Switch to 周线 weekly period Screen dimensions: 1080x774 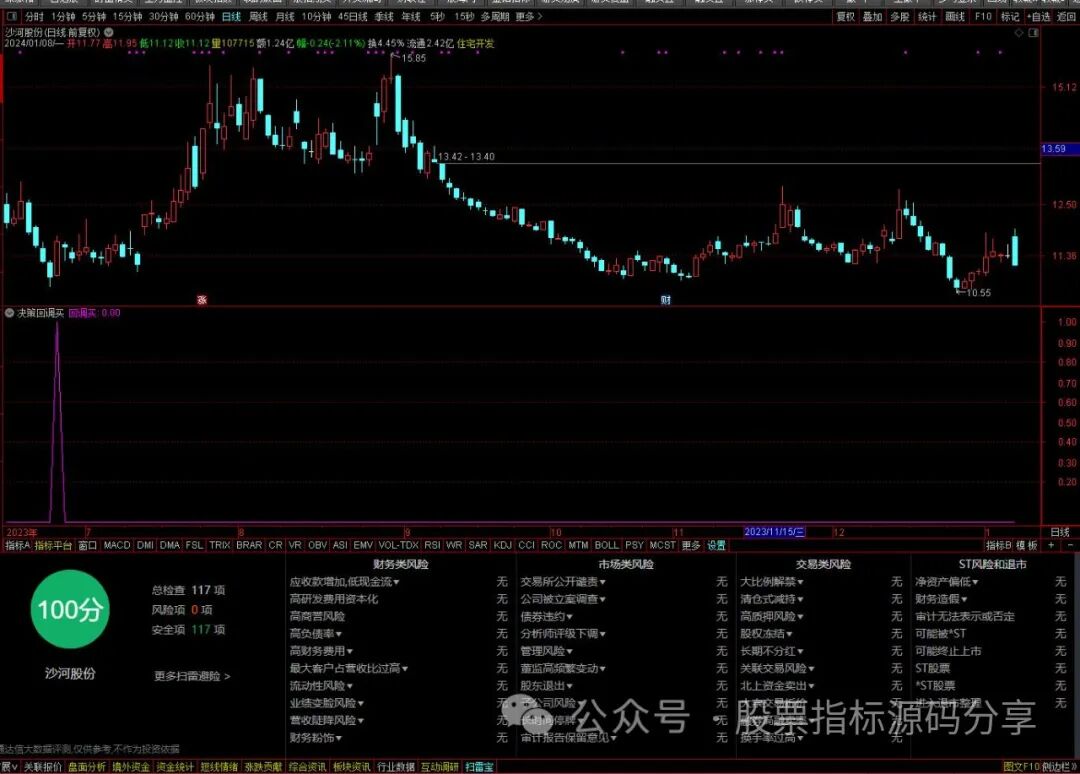coord(258,17)
